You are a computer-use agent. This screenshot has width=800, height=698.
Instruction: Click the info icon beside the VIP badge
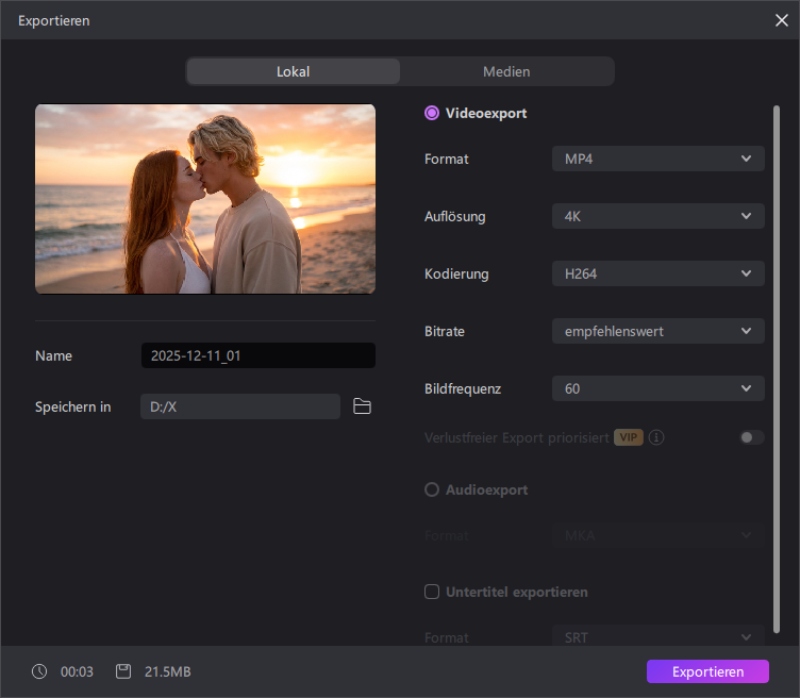657,438
